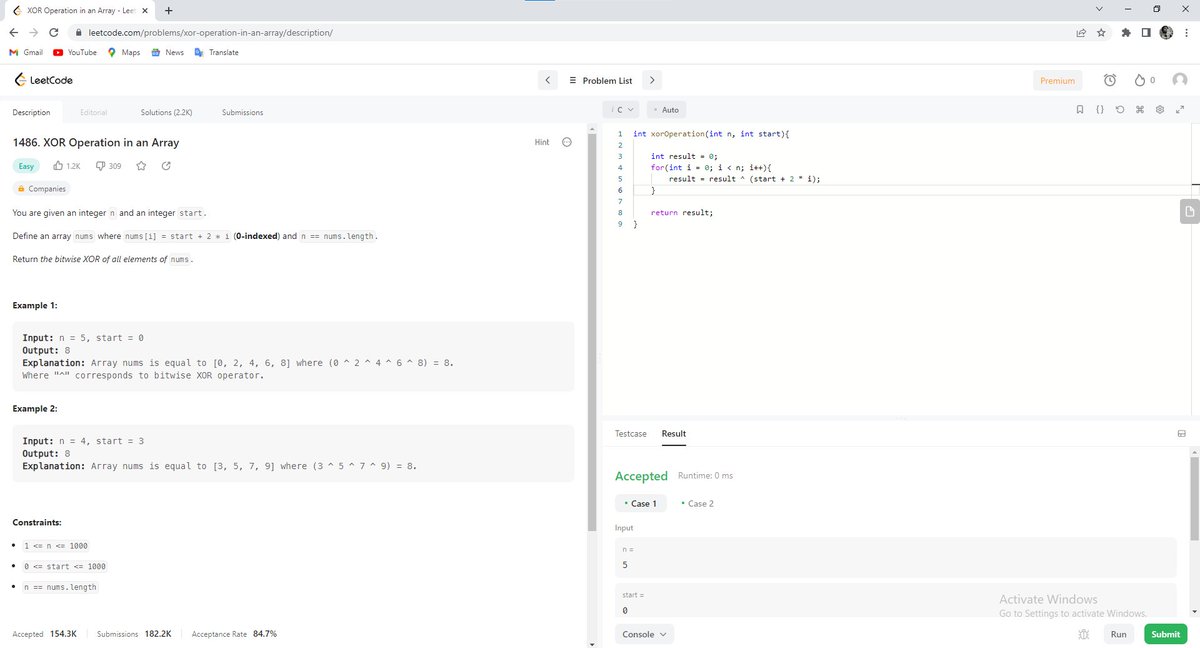Image resolution: width=1200 pixels, height=648 pixels.
Task: Open a new browser tab
Action: 168,11
